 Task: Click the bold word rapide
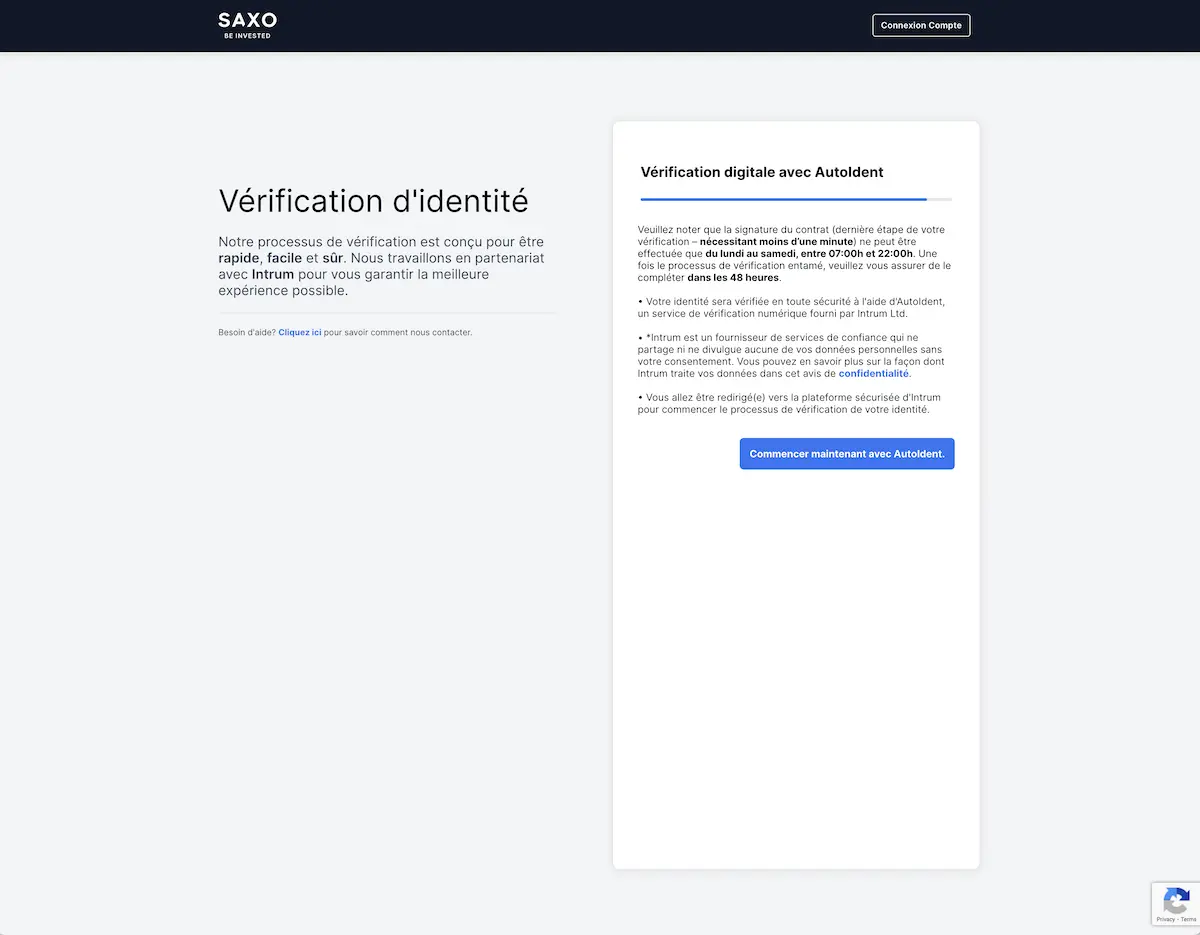(x=239, y=258)
